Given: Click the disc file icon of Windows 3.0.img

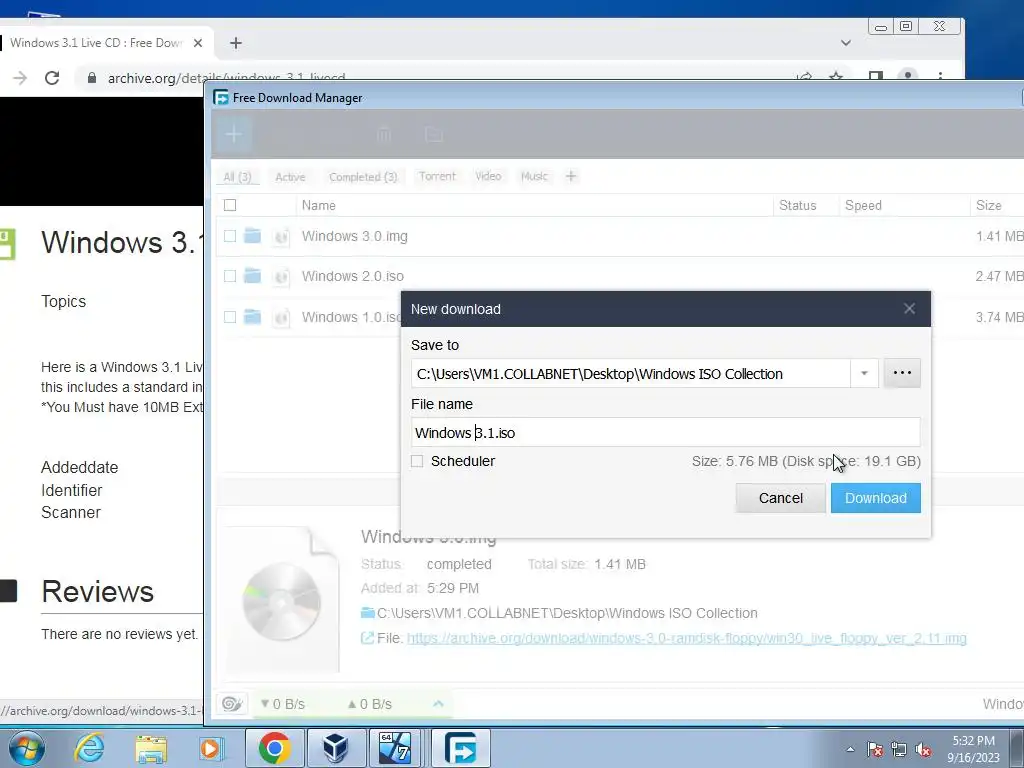Looking at the screenshot, I should (281, 236).
